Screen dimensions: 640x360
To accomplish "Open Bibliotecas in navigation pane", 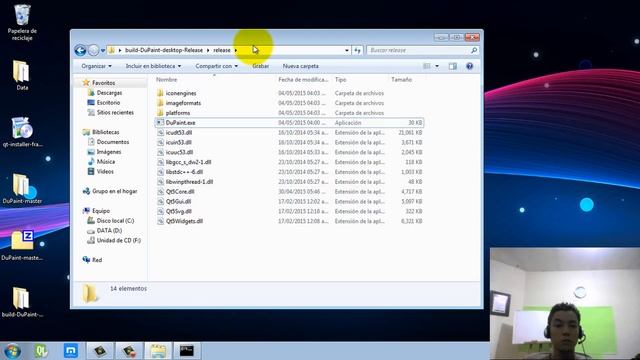I will [x=105, y=132].
